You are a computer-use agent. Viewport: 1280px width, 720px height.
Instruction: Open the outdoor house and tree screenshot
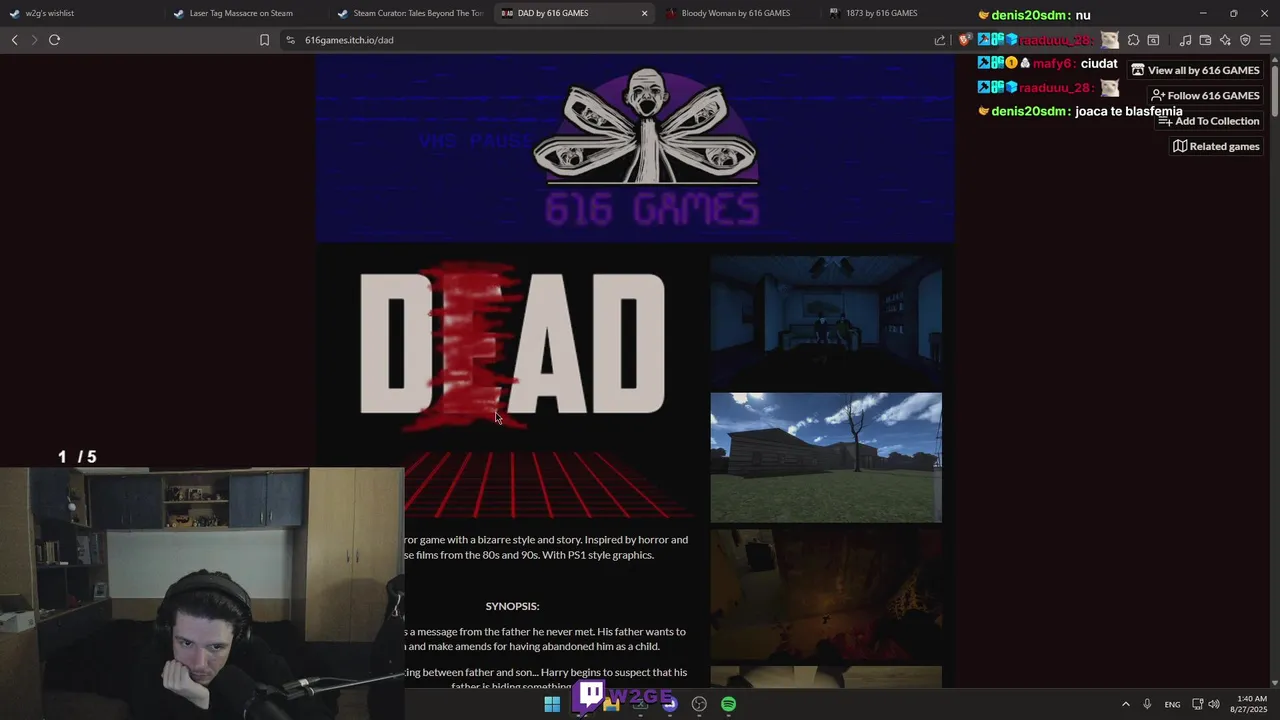(826, 457)
